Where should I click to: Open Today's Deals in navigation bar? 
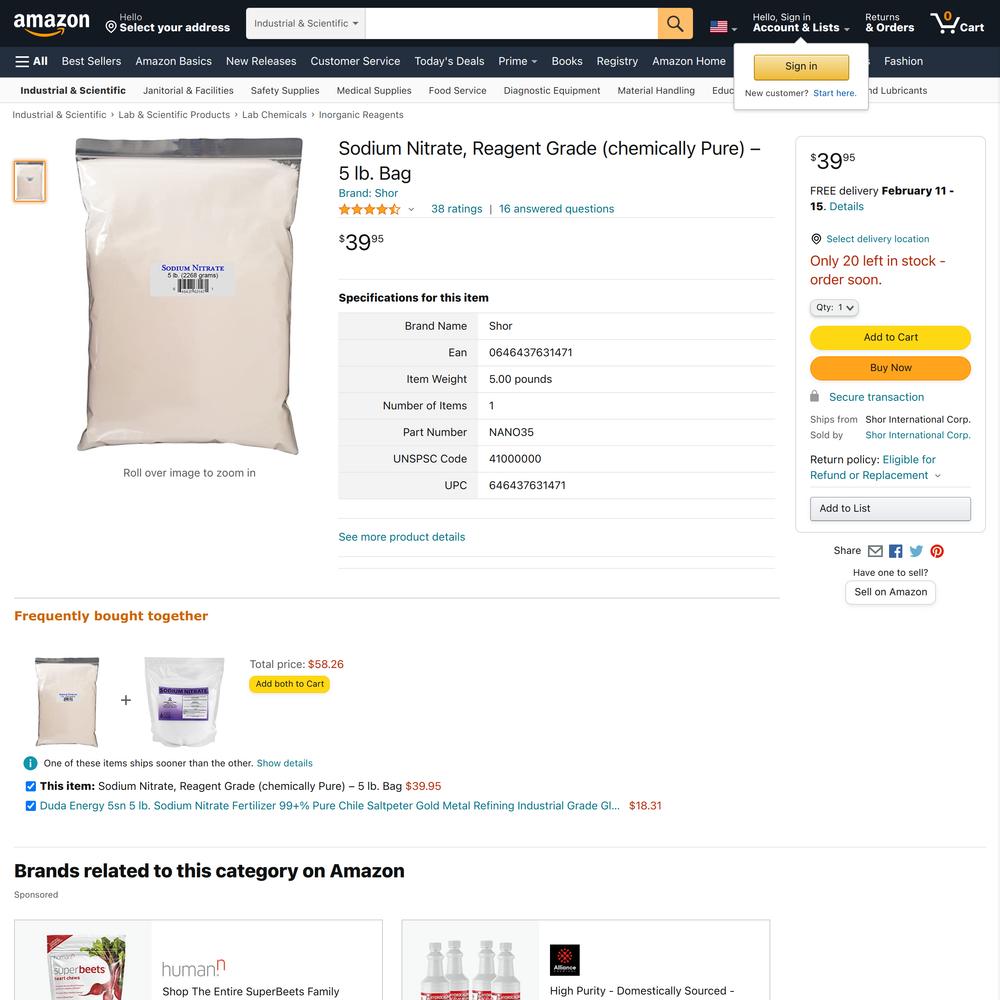[449, 61]
